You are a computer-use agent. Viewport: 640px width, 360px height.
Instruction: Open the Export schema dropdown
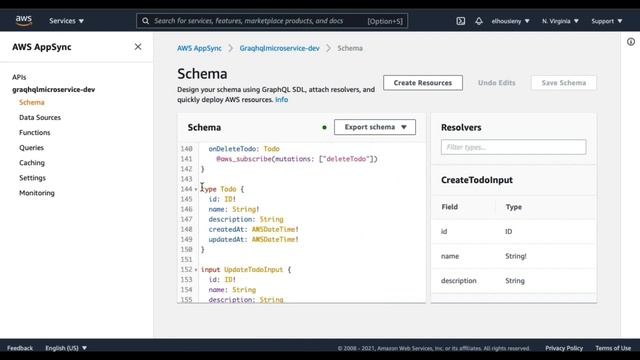coord(375,127)
